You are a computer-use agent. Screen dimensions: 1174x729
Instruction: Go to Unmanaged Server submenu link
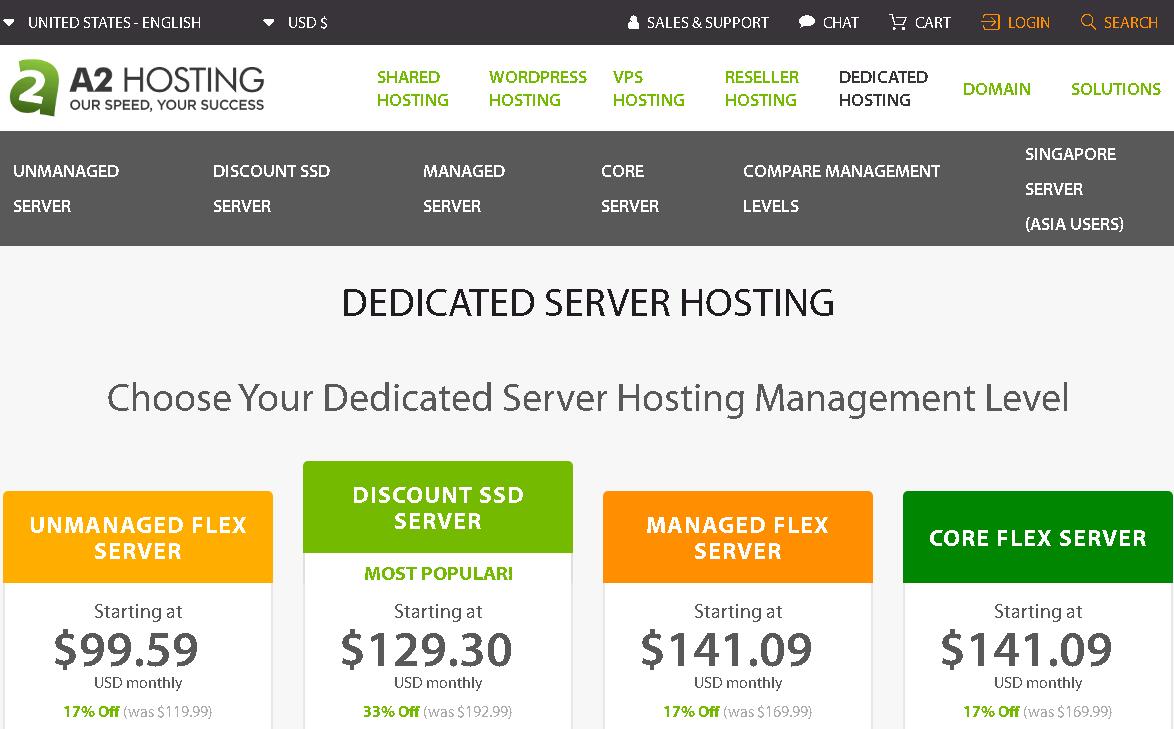66,189
